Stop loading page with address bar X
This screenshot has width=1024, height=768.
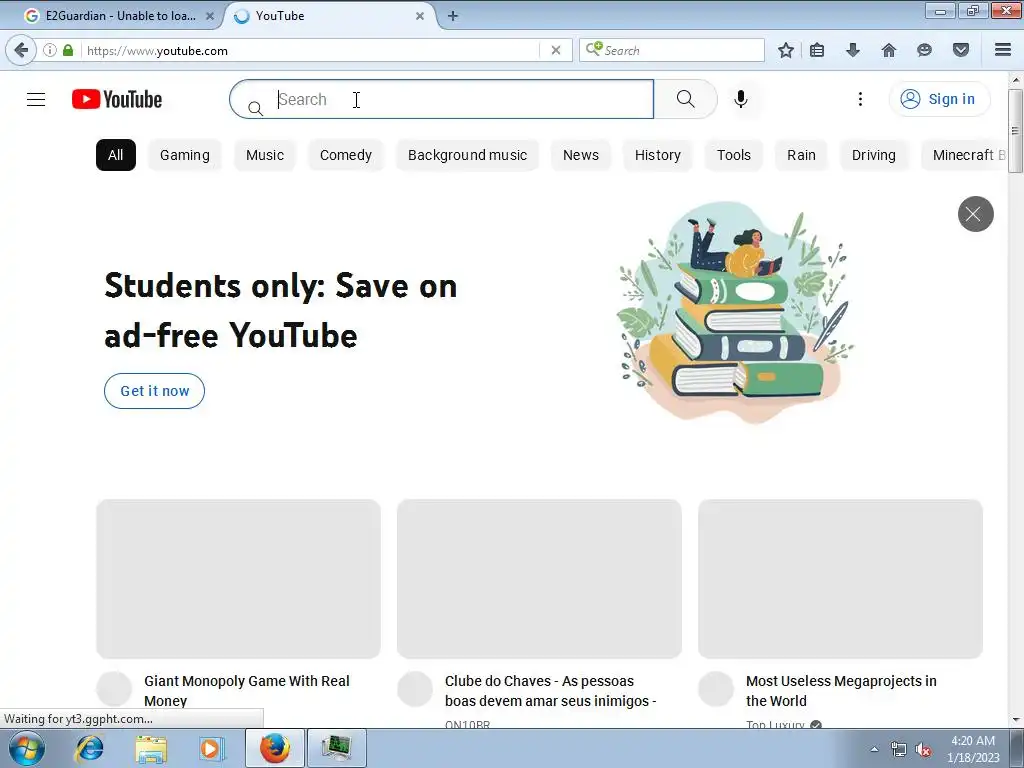(556, 50)
